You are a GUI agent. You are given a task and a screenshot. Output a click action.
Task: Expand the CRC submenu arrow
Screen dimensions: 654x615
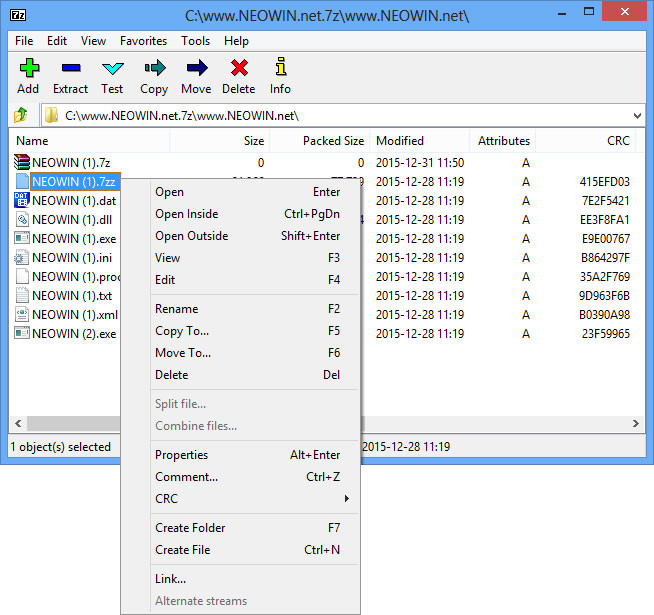tap(347, 498)
